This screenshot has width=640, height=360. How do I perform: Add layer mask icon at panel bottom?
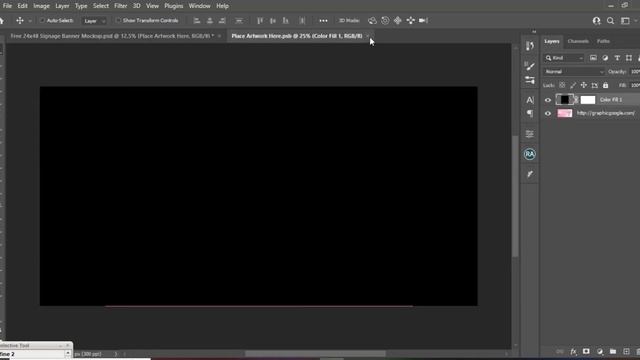(586, 351)
